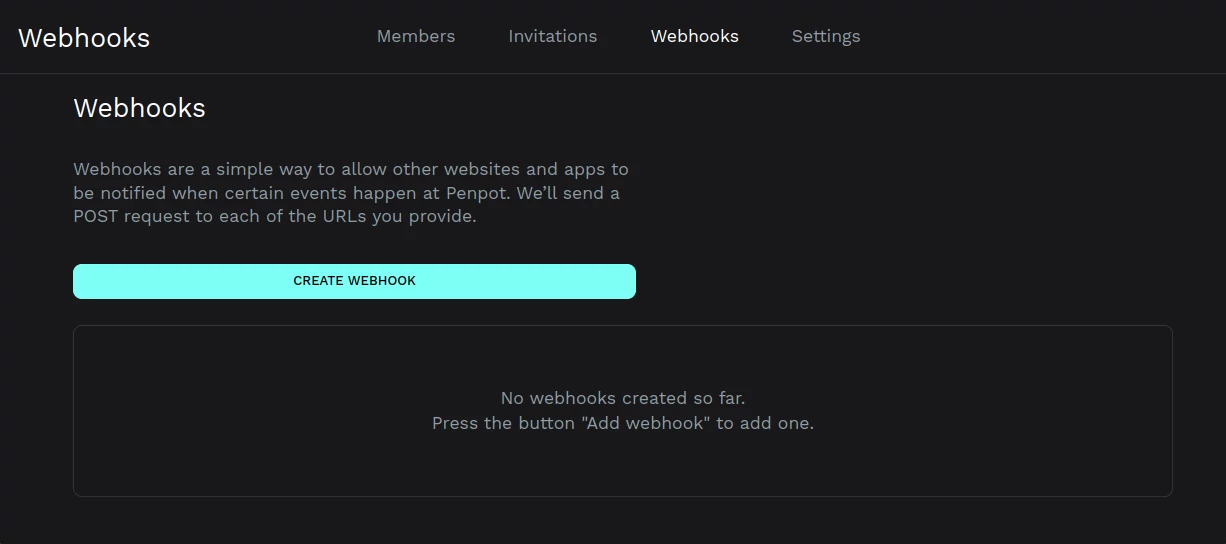The width and height of the screenshot is (1226, 544).
Task: Open the Members tab
Action: point(415,36)
